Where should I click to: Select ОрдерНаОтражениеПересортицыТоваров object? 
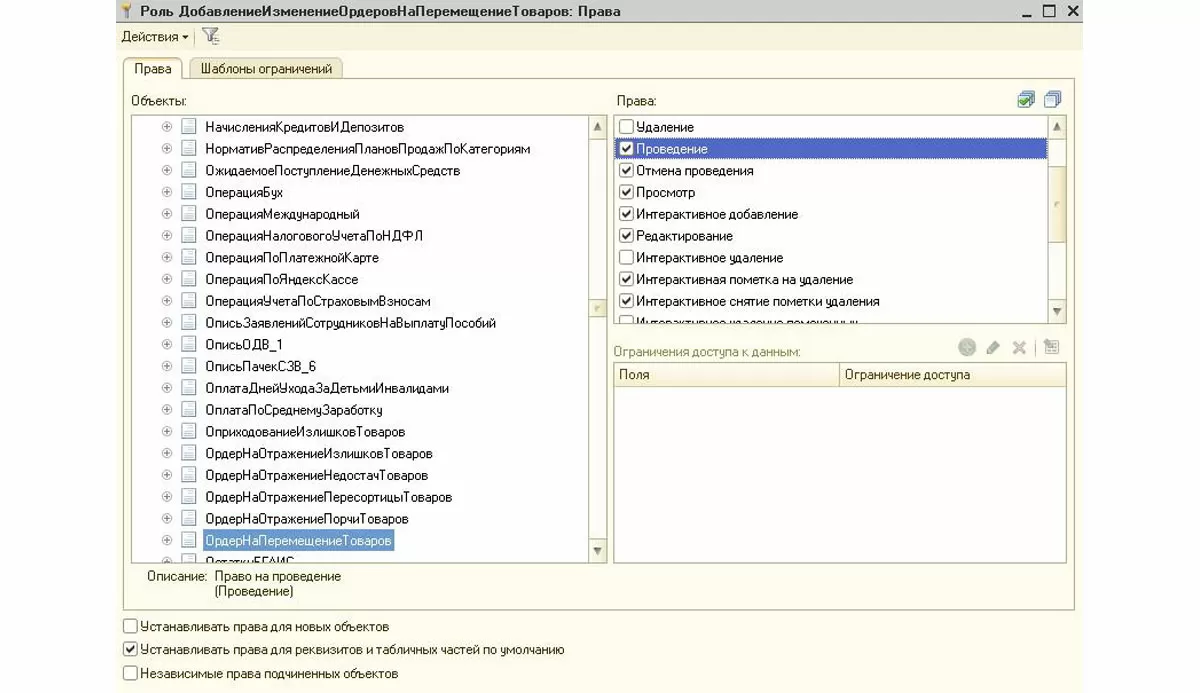[x=329, y=497]
